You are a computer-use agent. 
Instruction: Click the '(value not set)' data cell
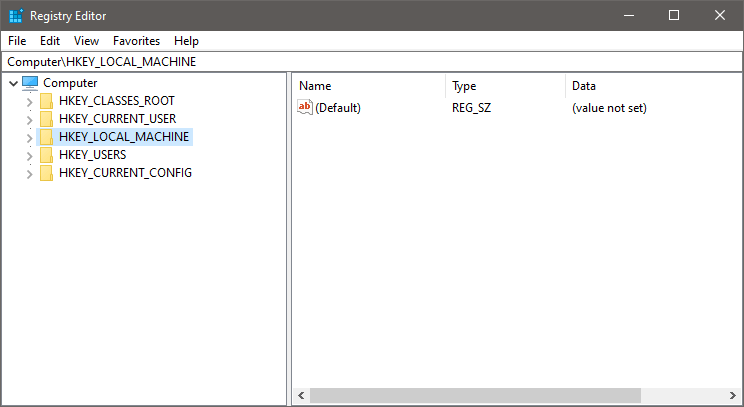pyautogui.click(x=609, y=108)
